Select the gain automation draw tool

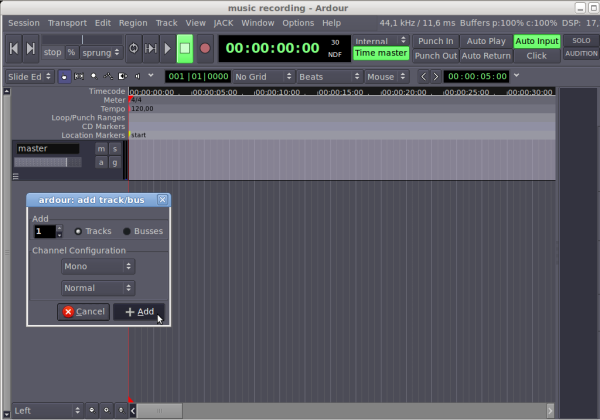point(108,77)
